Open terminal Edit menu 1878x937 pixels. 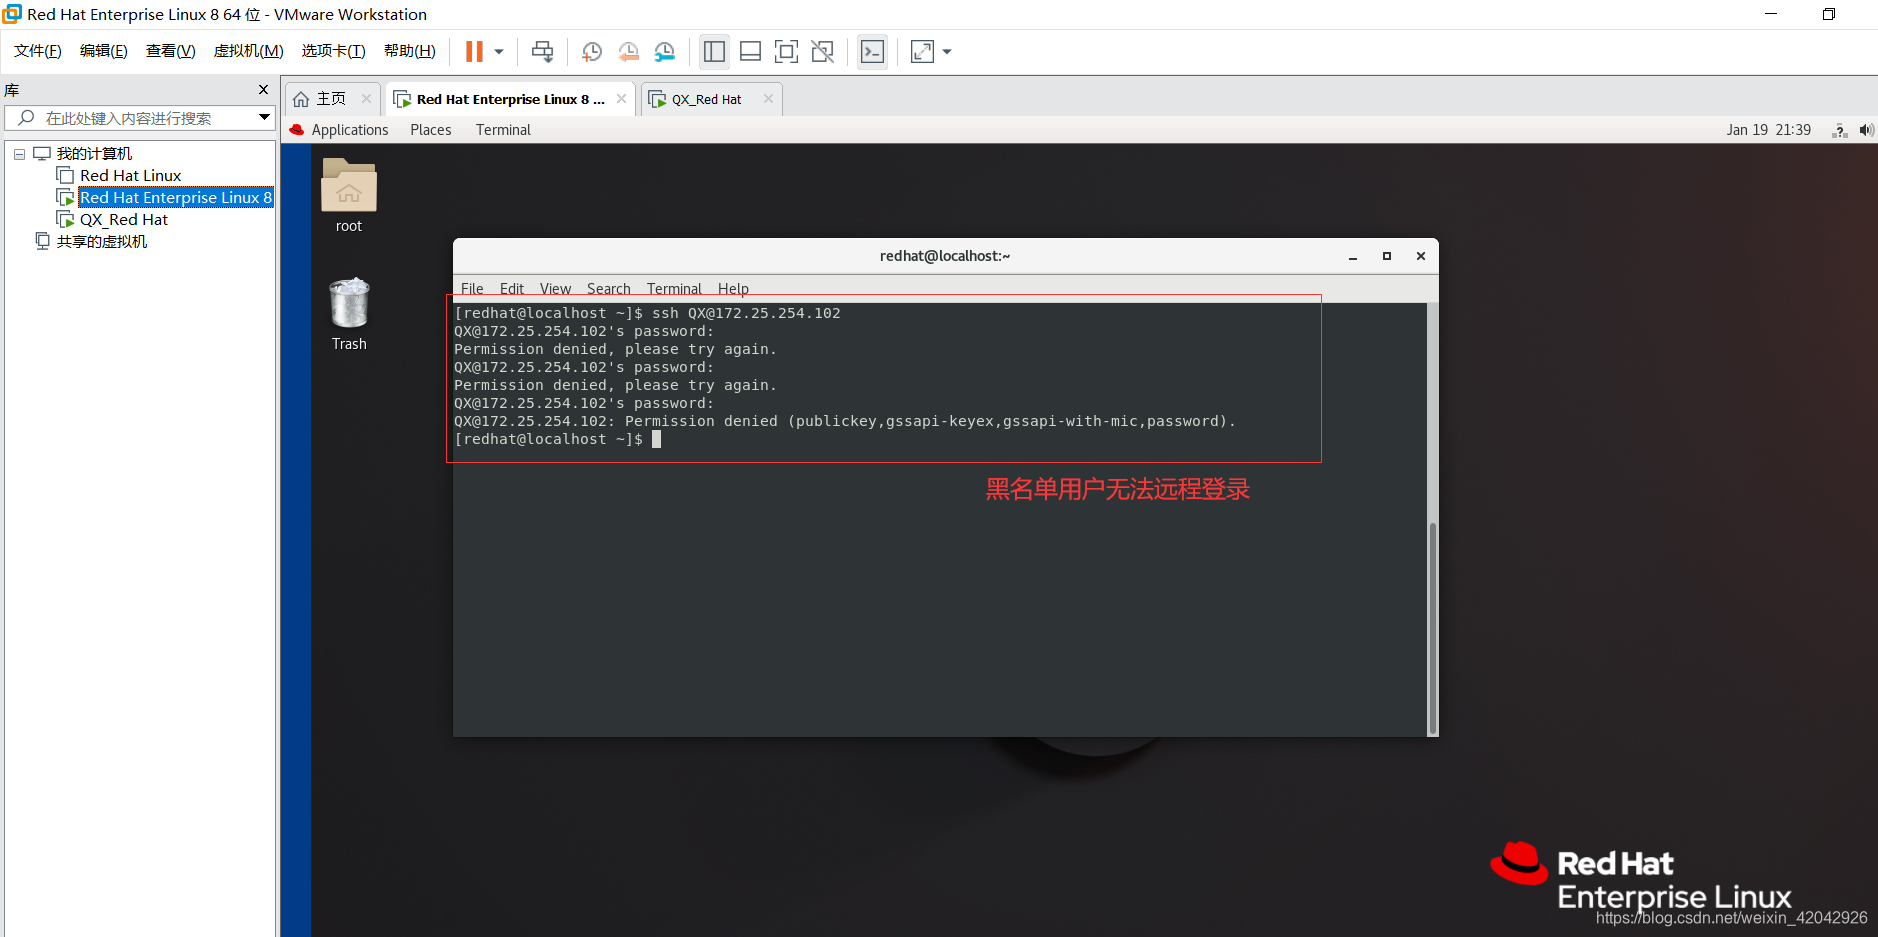pyautogui.click(x=512, y=289)
